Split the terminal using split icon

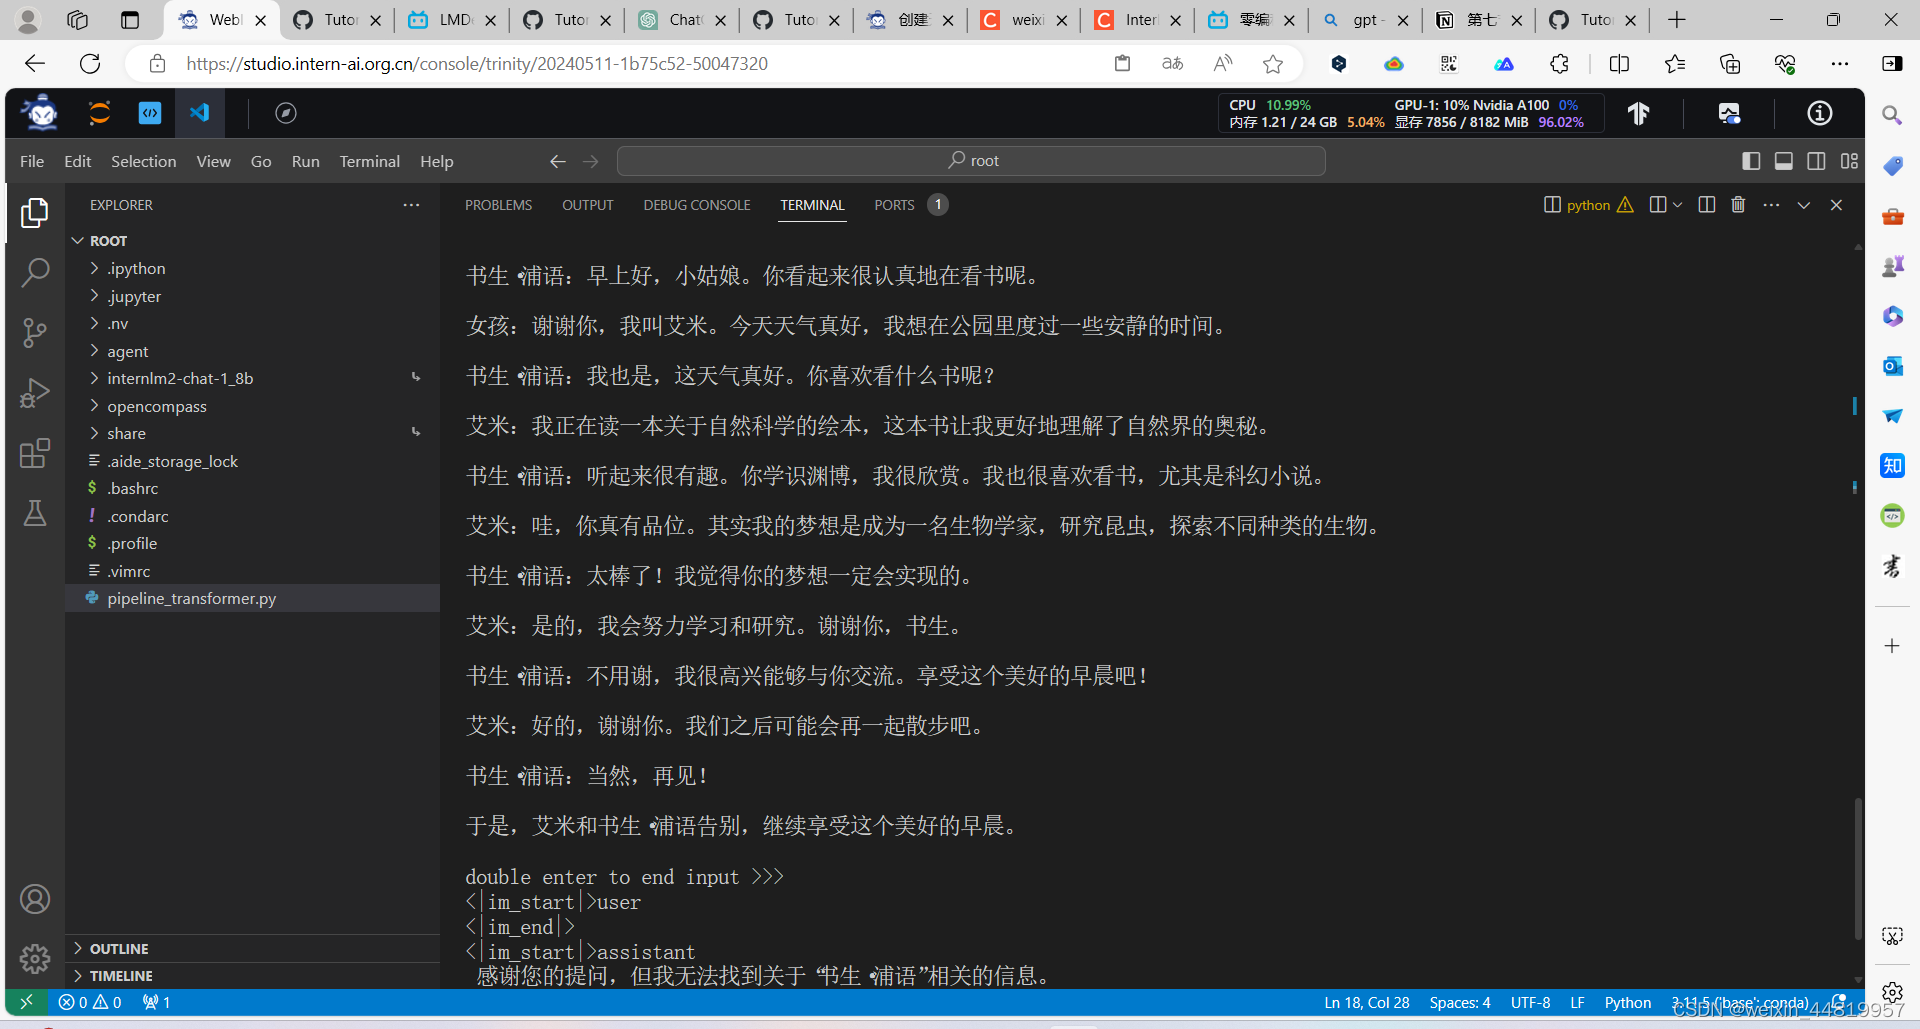pyautogui.click(x=1706, y=204)
